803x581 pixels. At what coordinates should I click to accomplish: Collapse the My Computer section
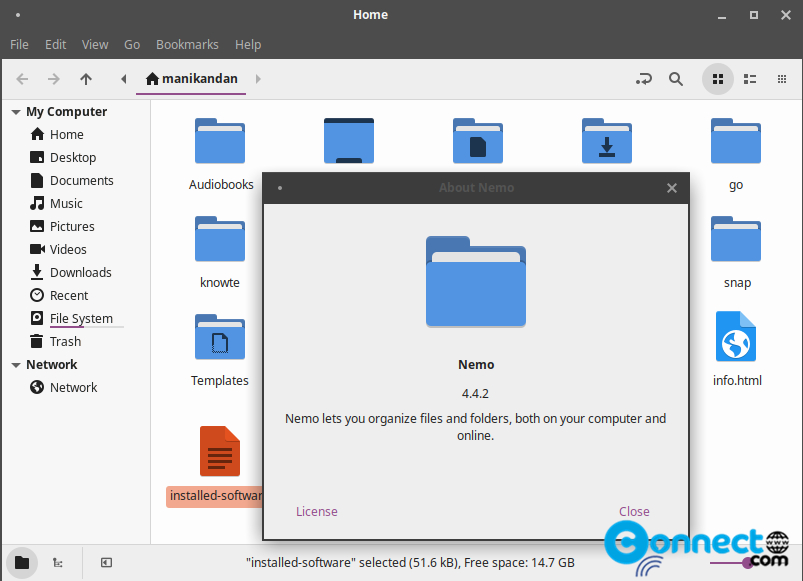pos(16,112)
